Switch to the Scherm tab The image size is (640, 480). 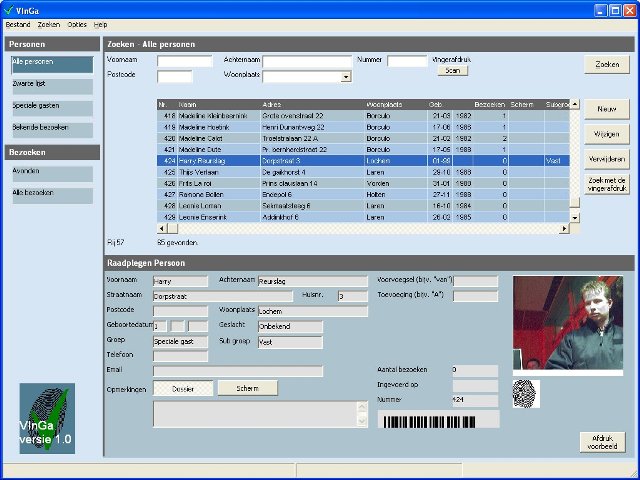[x=247, y=387]
